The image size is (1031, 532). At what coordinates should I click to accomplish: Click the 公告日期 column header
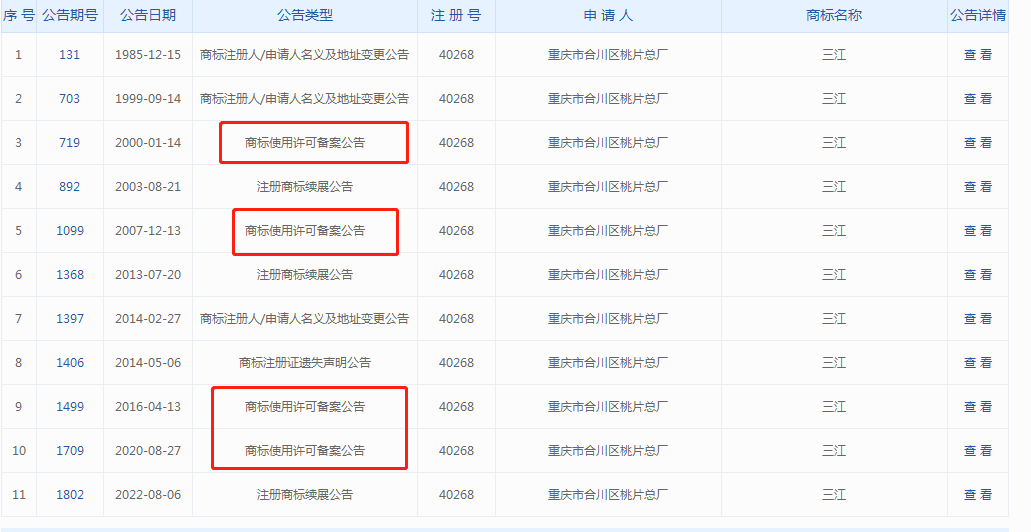click(x=148, y=15)
